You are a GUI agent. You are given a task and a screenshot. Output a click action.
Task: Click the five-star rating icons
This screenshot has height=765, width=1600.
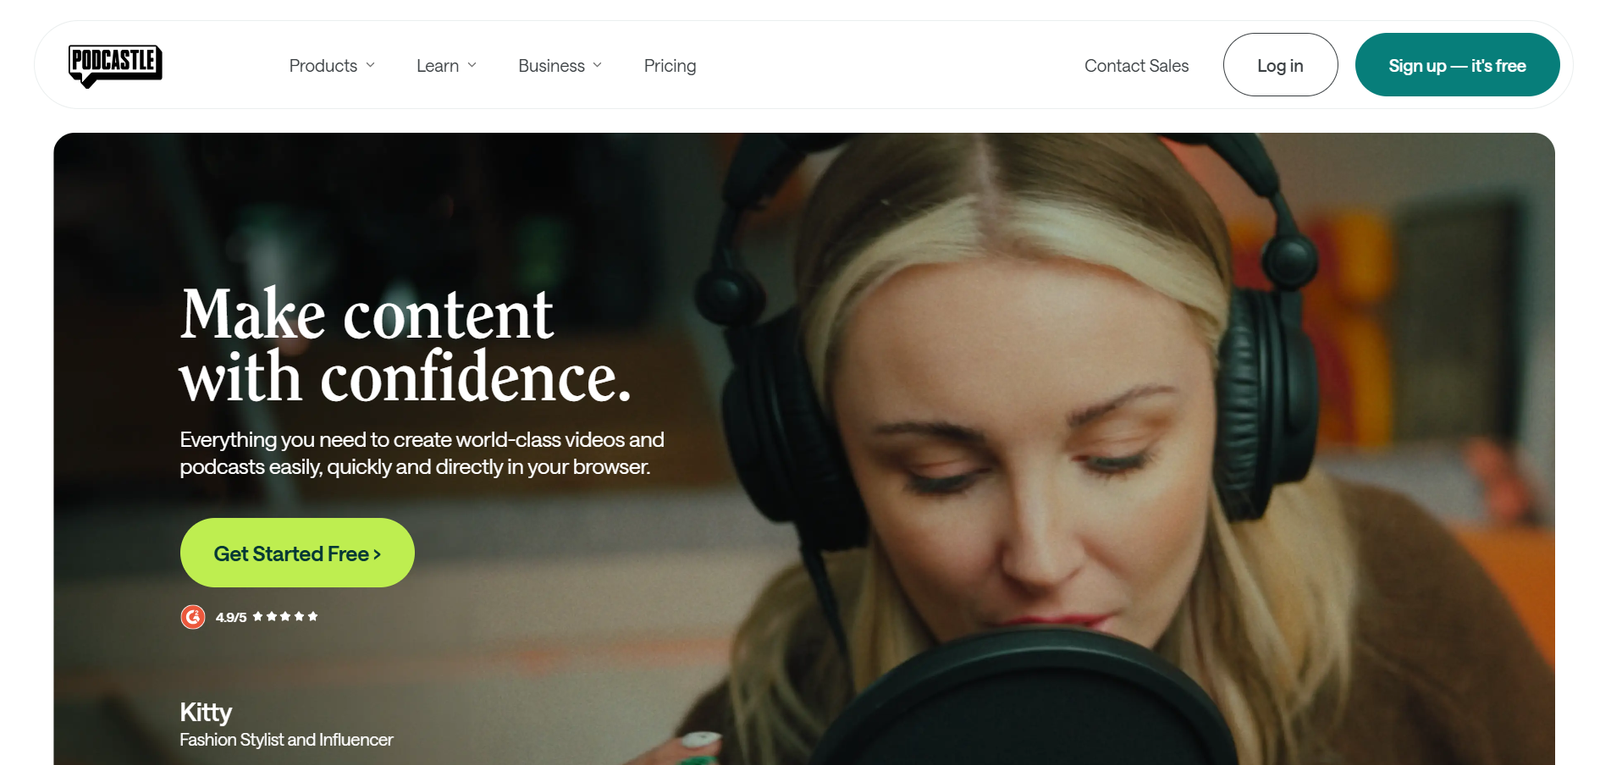(x=285, y=616)
